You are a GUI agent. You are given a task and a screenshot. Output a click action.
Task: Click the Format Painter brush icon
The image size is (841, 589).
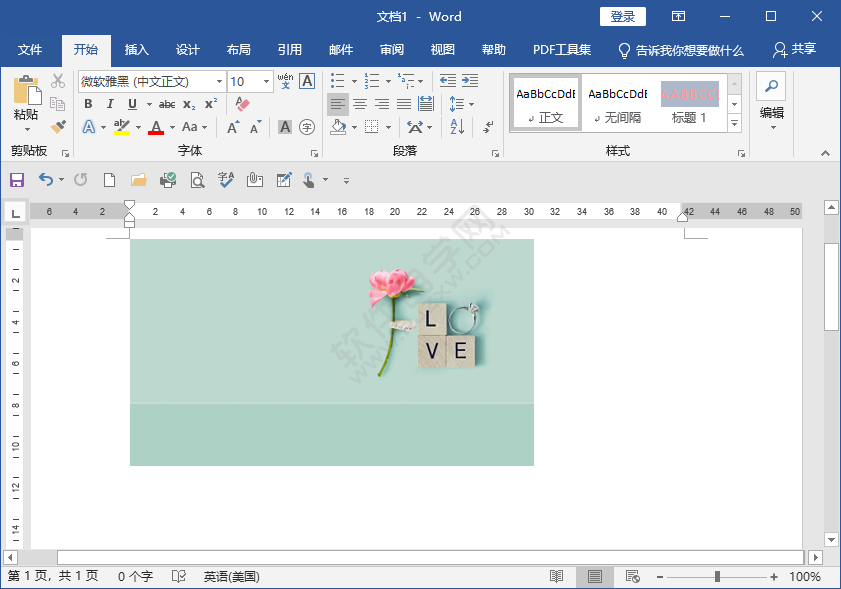pos(58,127)
